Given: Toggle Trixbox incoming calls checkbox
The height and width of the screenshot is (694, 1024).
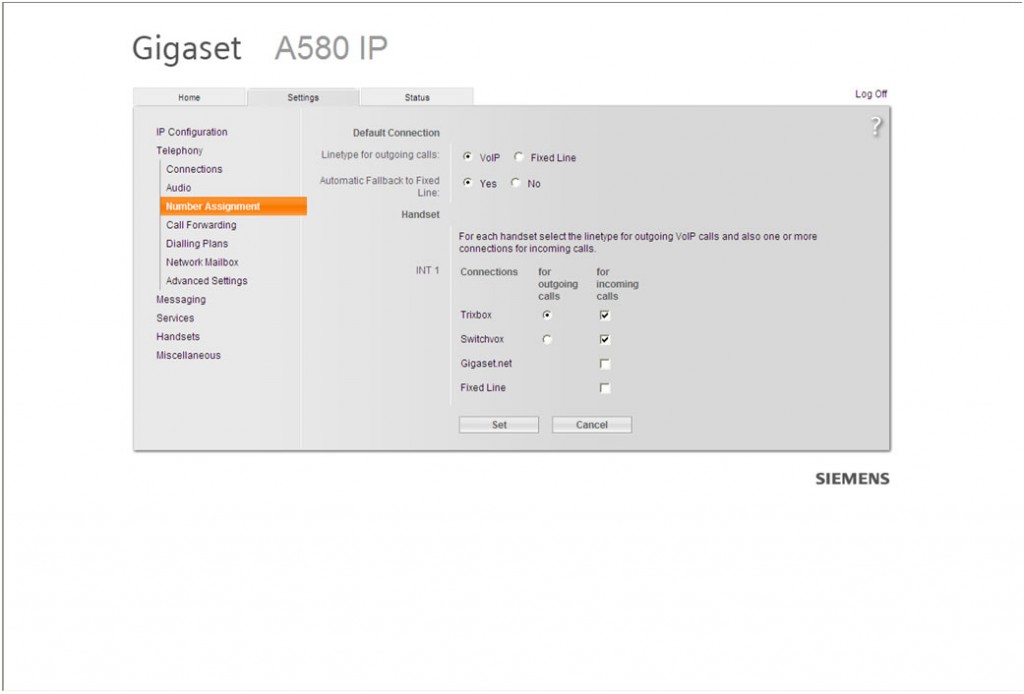Looking at the screenshot, I should [605, 315].
